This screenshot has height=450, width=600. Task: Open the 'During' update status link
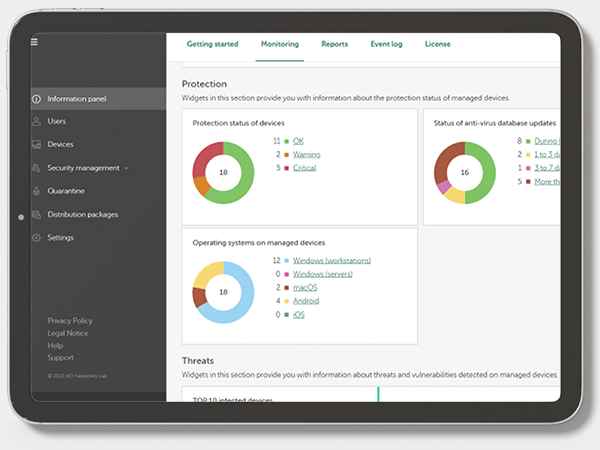[x=547, y=141]
